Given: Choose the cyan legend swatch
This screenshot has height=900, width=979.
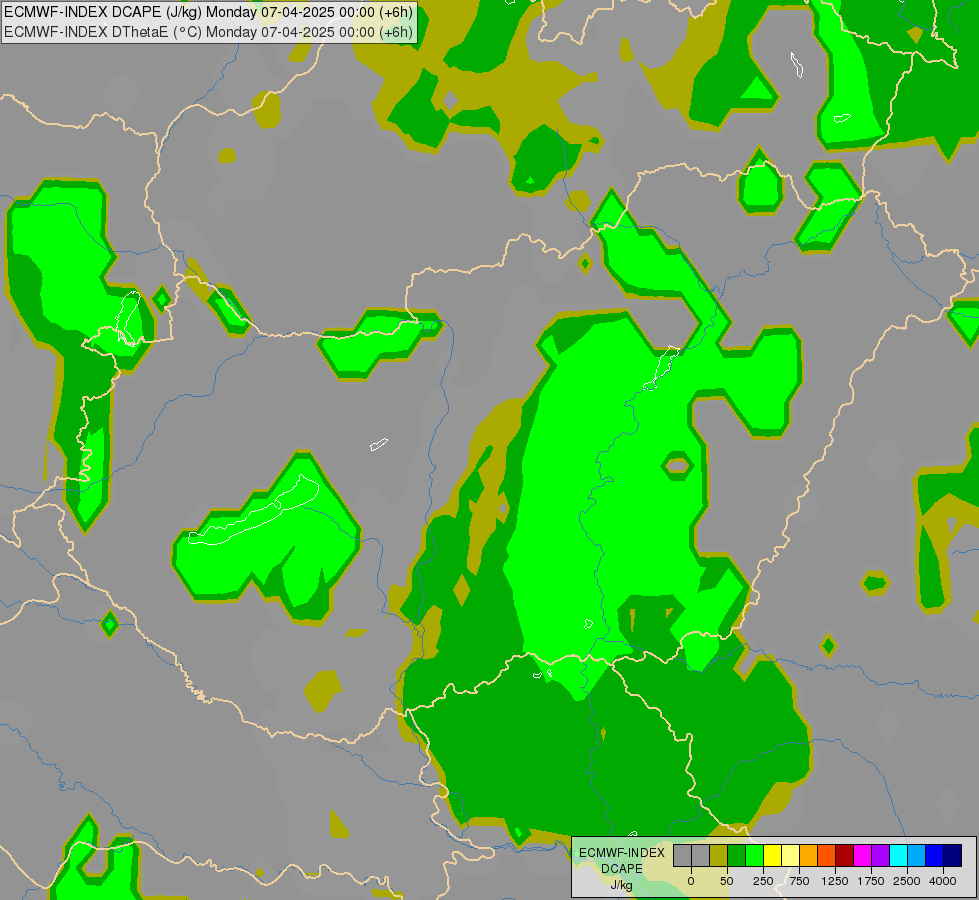Looking at the screenshot, I should point(898,855).
